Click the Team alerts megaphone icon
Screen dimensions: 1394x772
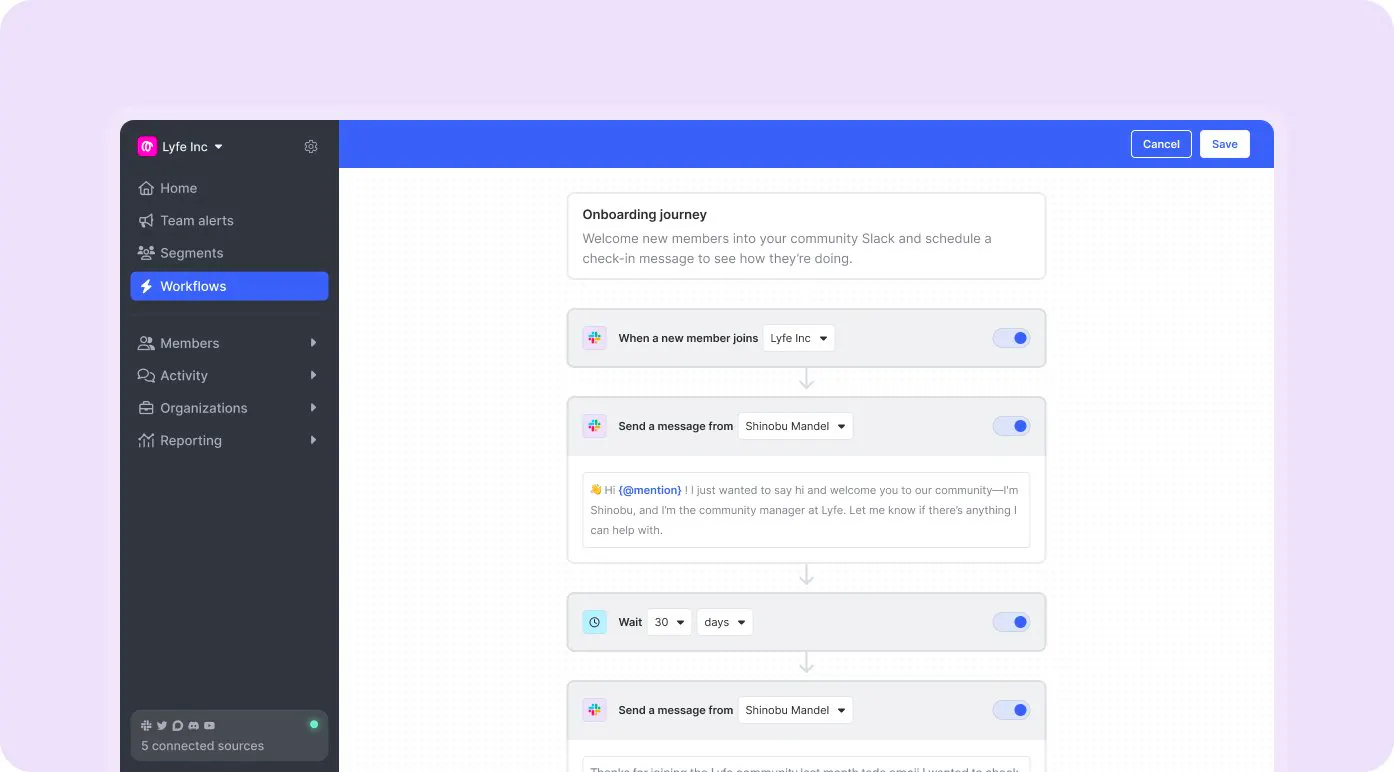146,221
